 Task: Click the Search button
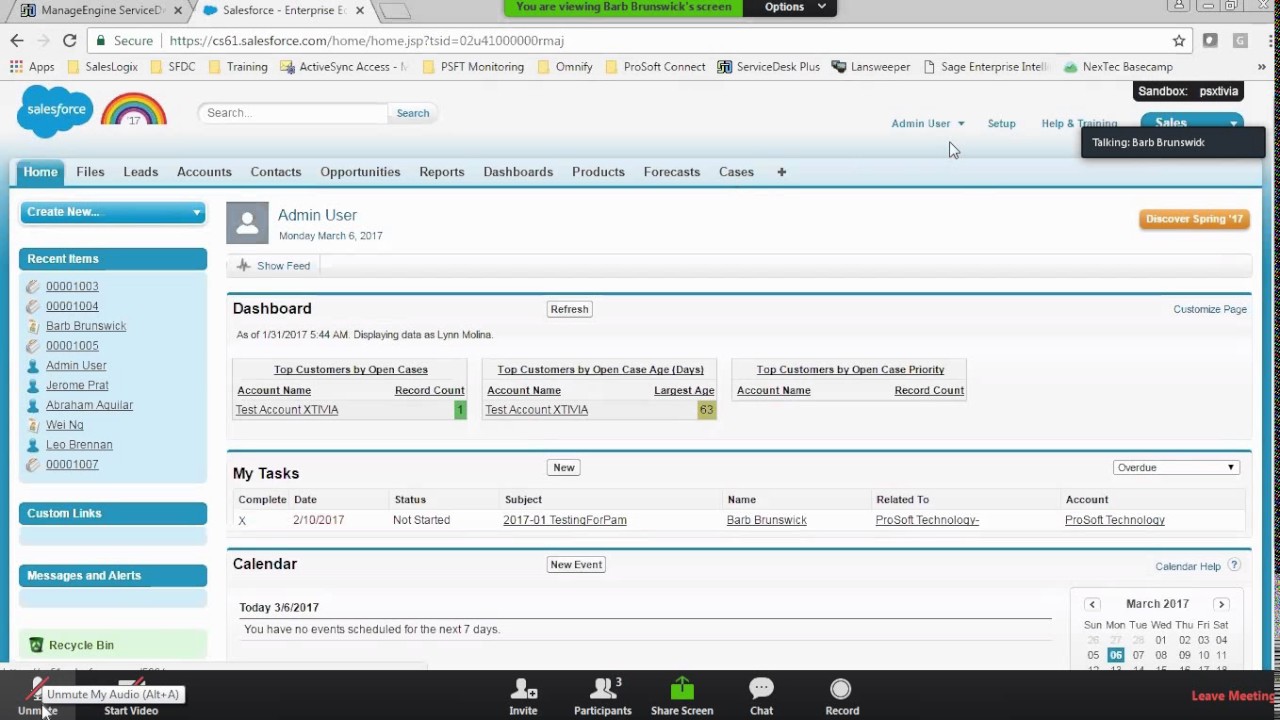click(x=412, y=113)
